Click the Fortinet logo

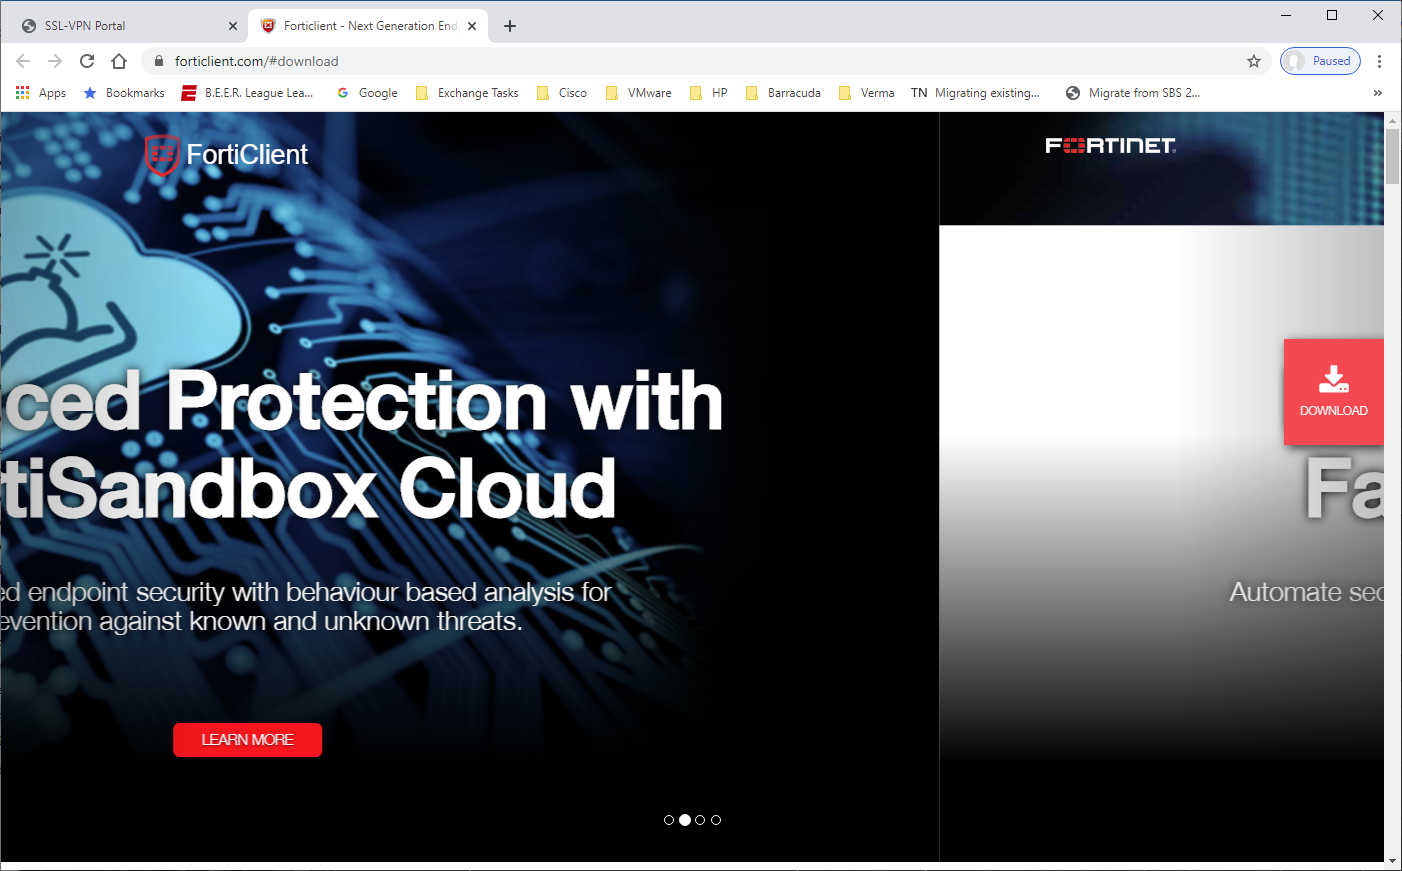pyautogui.click(x=1111, y=146)
